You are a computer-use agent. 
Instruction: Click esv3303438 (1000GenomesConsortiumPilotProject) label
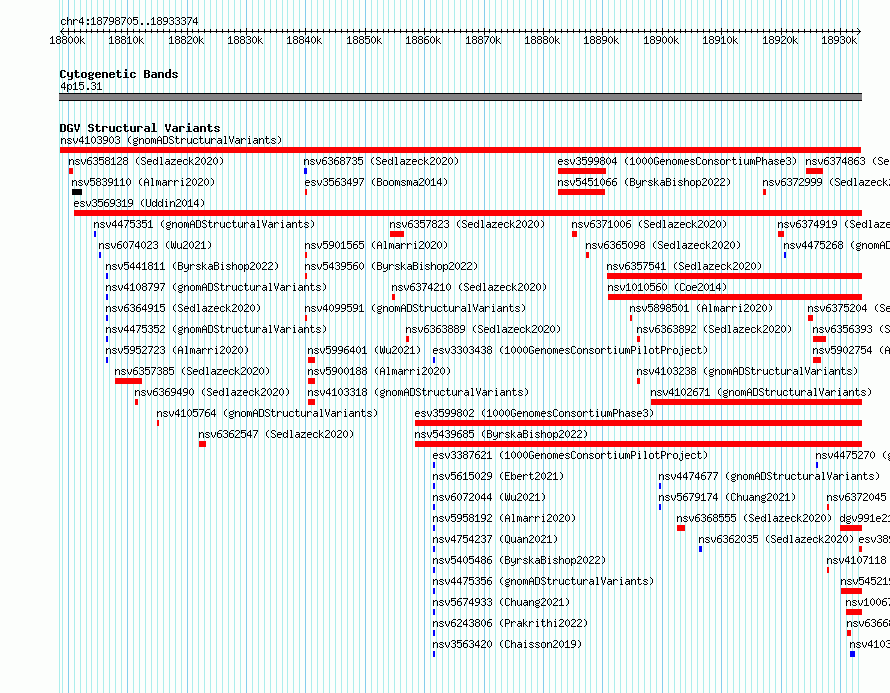pyautogui.click(x=570, y=350)
